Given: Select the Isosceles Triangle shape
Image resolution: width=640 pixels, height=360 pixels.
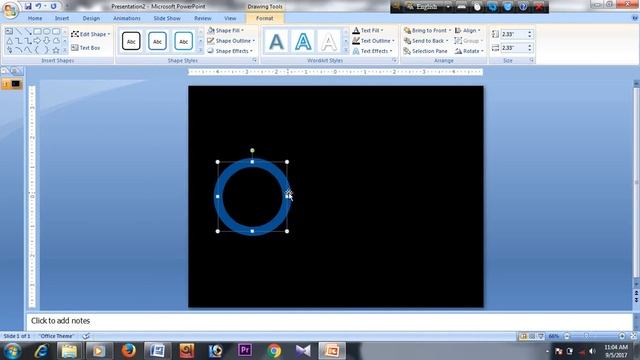Looking at the screenshot, I should point(9,41).
